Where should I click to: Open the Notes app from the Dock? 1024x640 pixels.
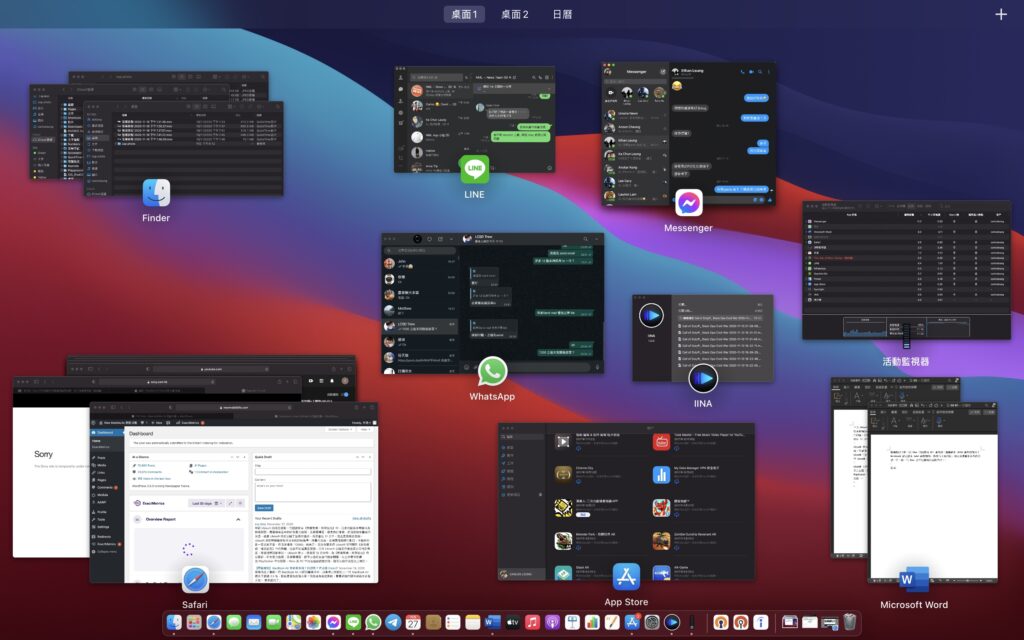[x=473, y=622]
